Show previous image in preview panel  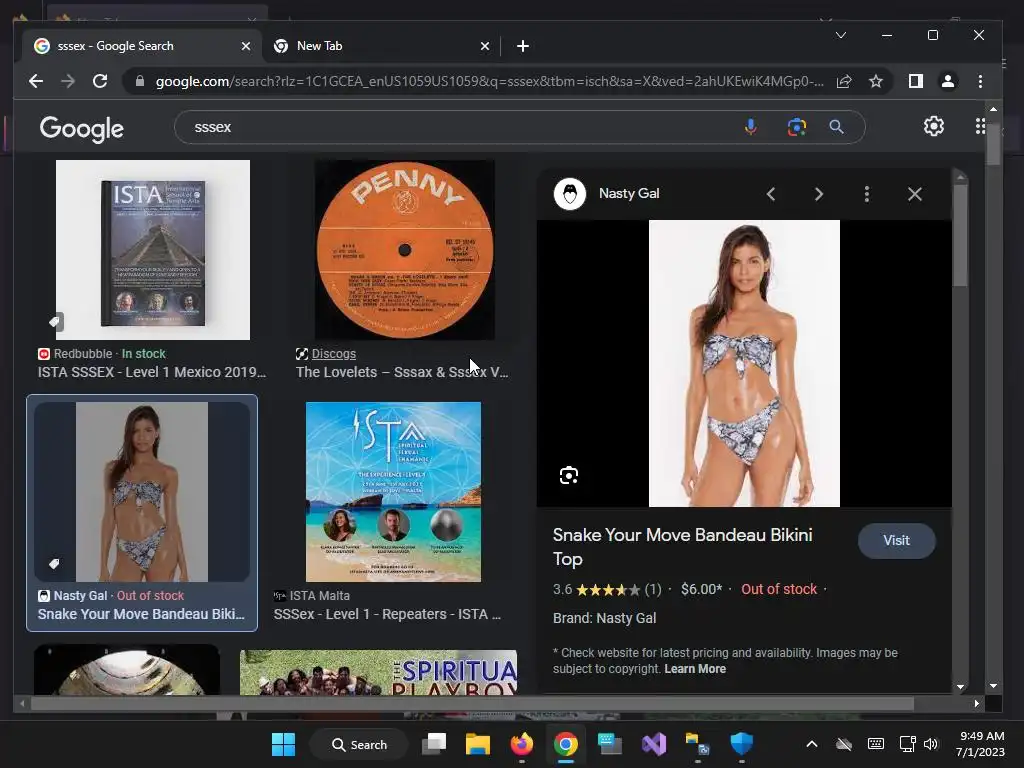coord(771,194)
